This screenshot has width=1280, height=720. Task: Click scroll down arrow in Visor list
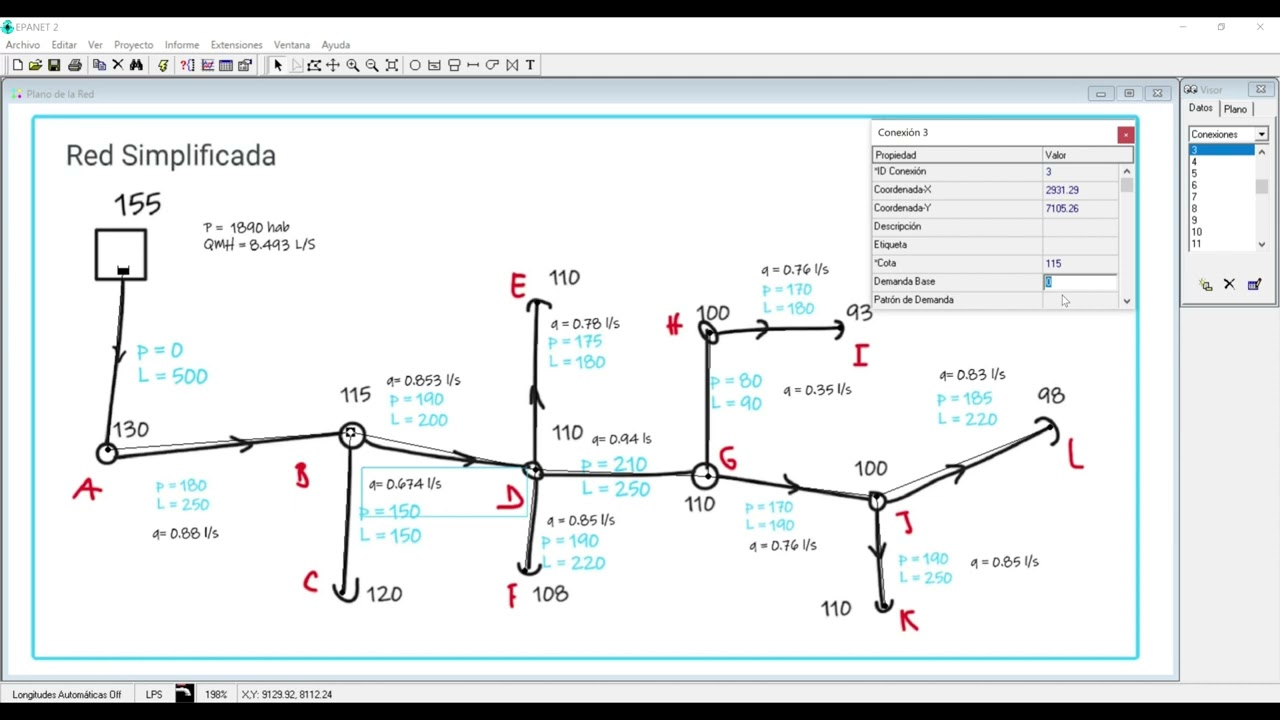1261,244
